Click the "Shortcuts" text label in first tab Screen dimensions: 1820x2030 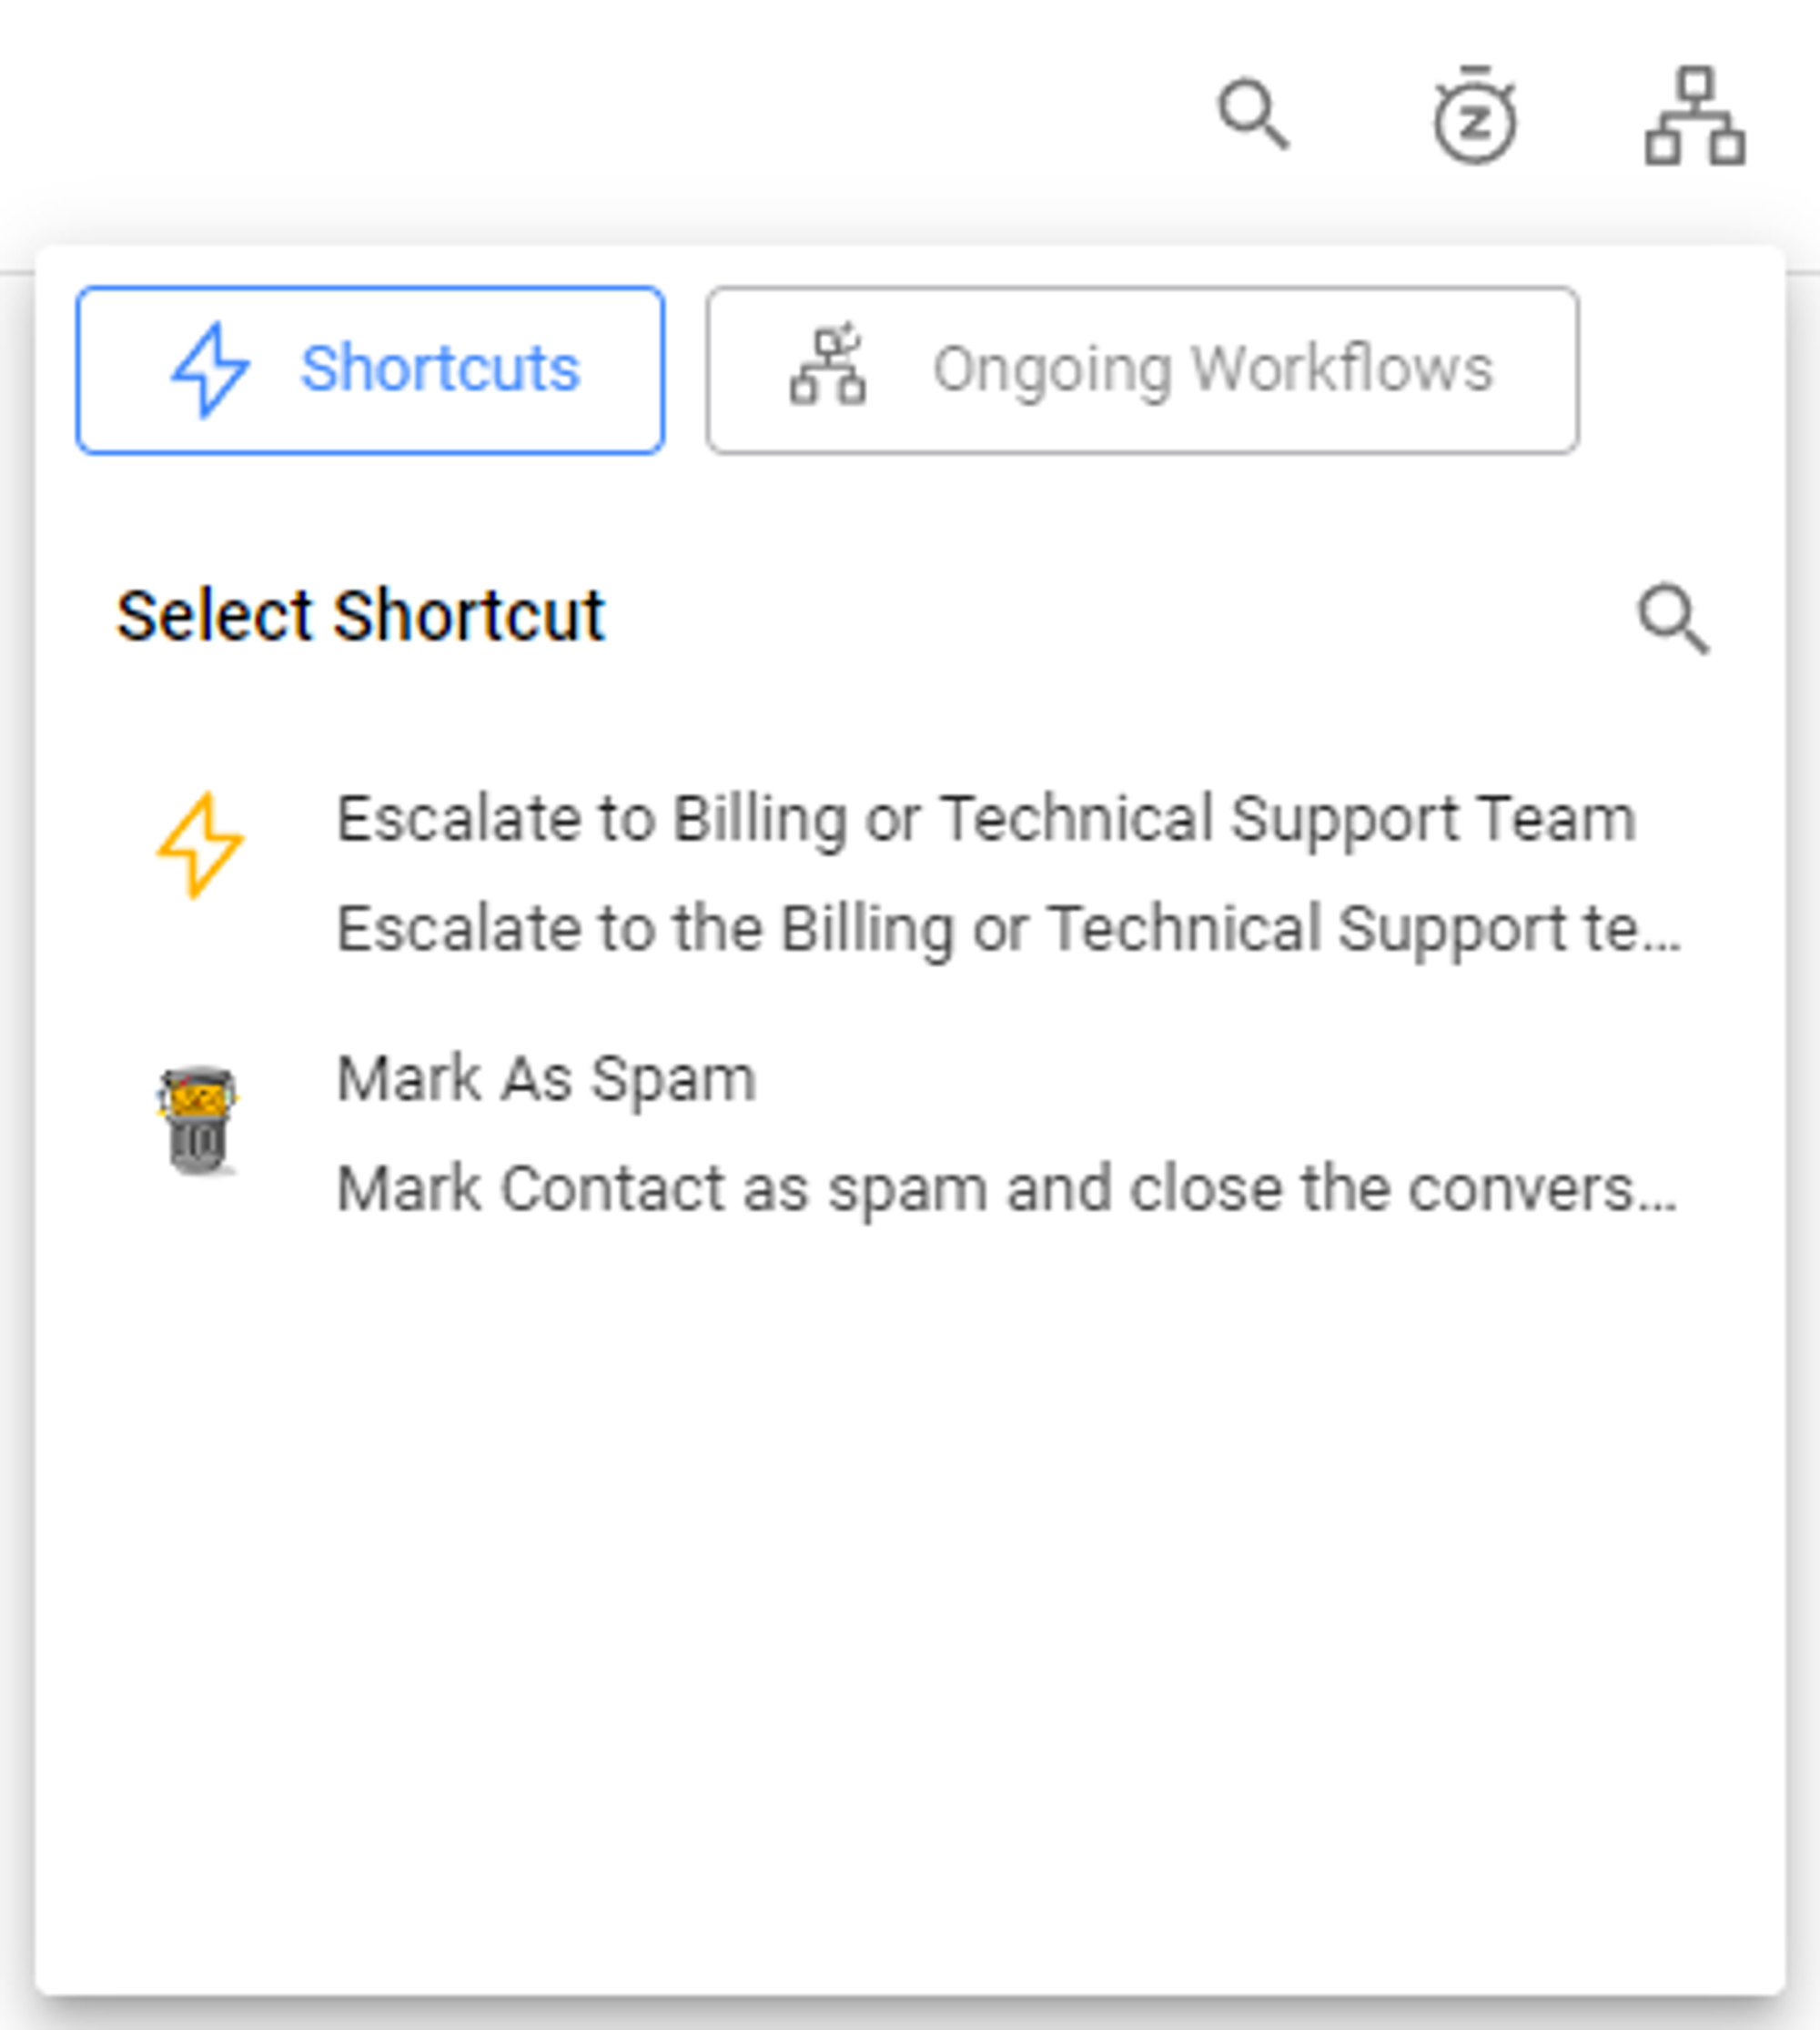[x=440, y=369]
